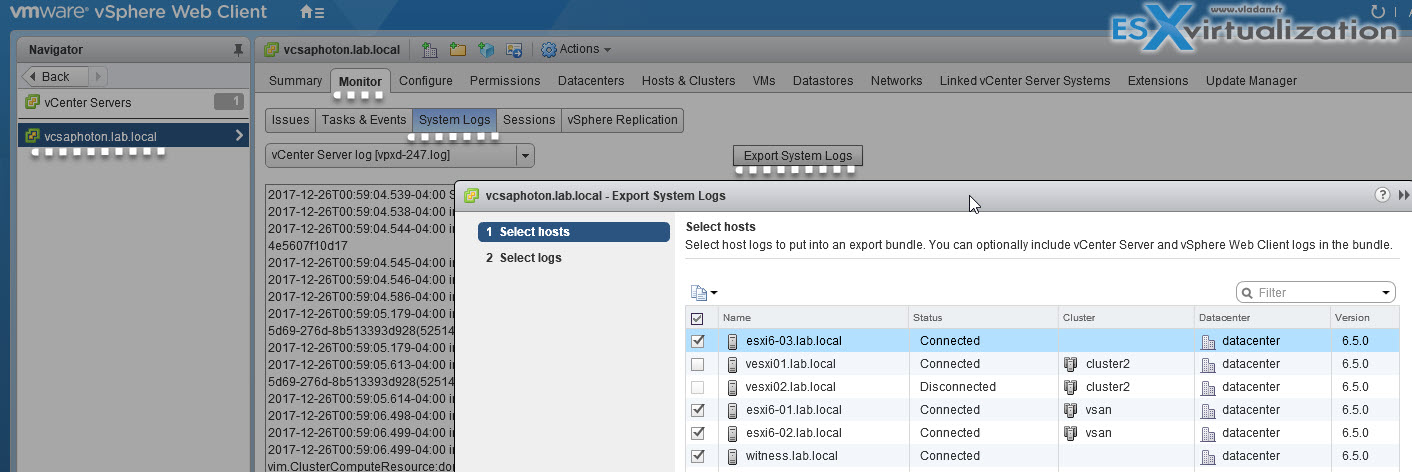Image resolution: width=1412 pixels, height=472 pixels.
Task: Go to the Datacenters tab
Action: (591, 81)
